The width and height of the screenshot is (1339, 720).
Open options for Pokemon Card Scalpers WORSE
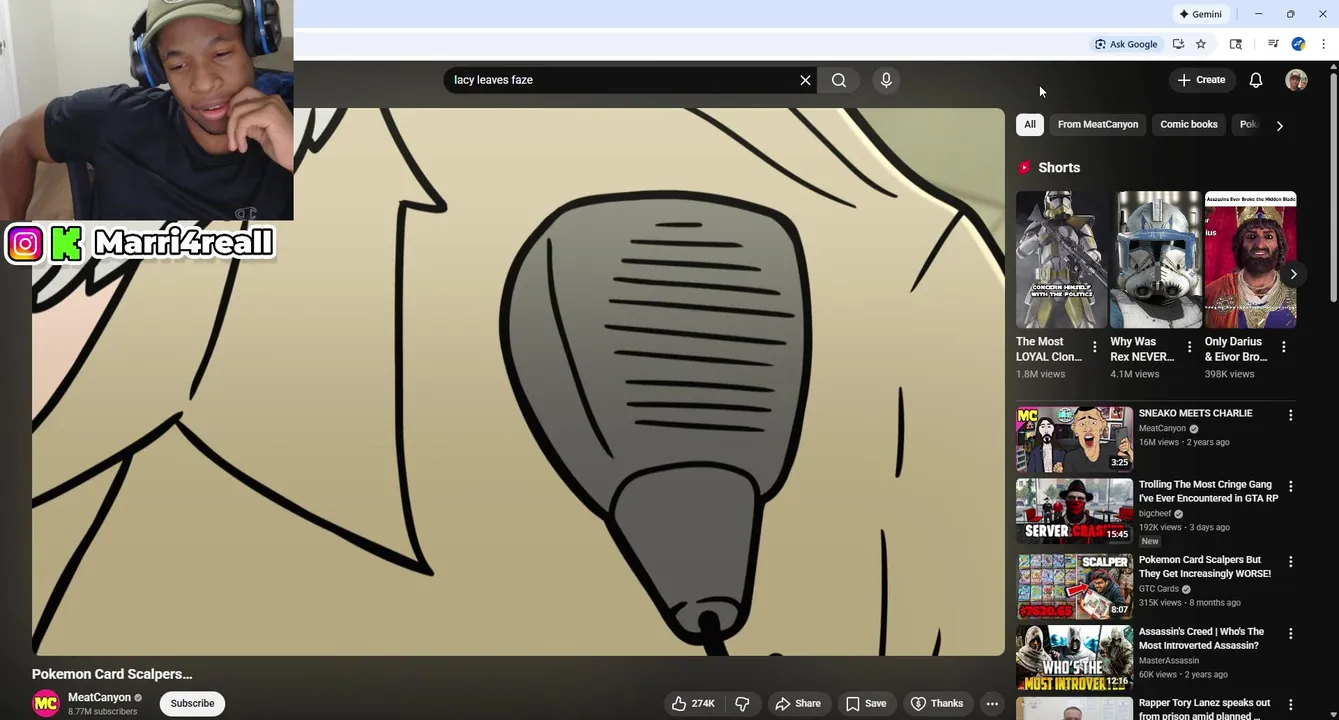pos(1290,562)
